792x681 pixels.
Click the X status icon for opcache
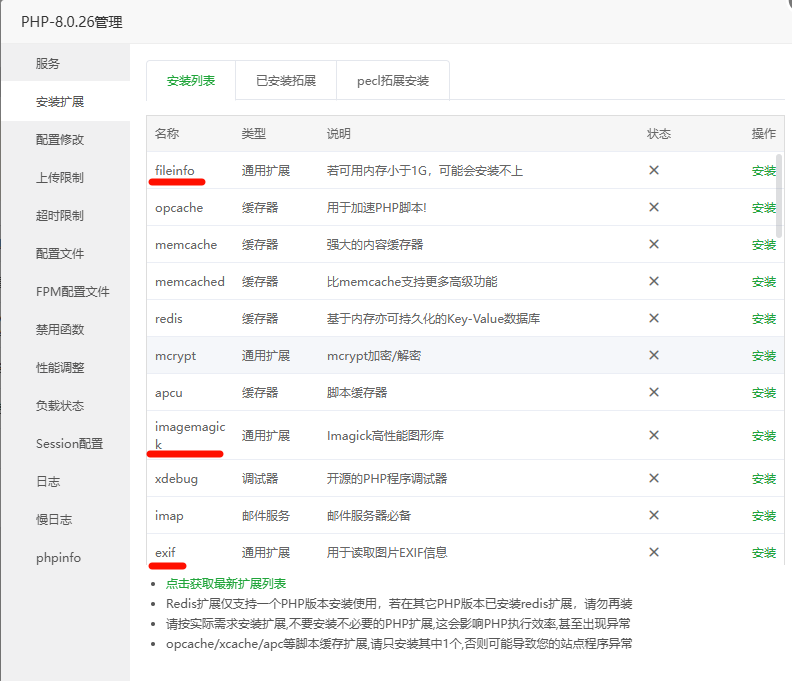pyautogui.click(x=654, y=207)
